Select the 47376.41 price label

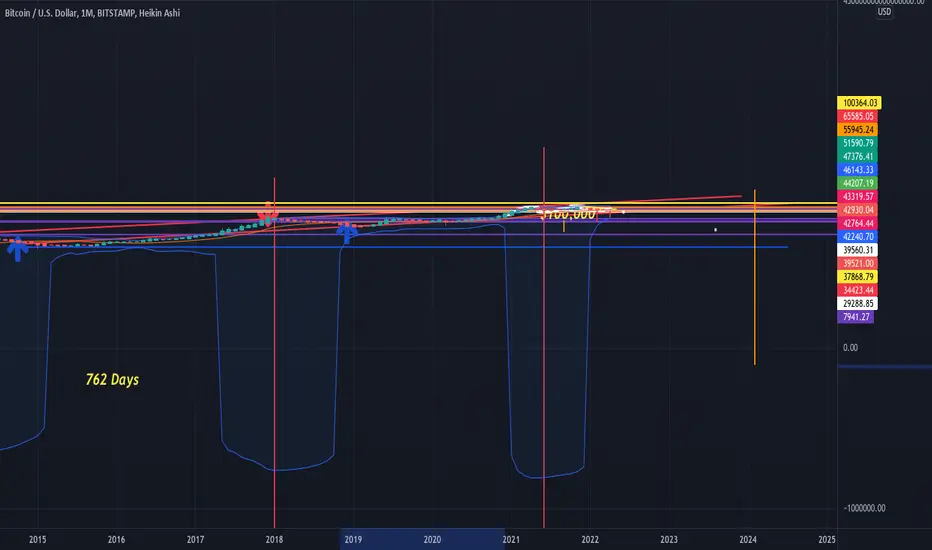click(x=857, y=156)
